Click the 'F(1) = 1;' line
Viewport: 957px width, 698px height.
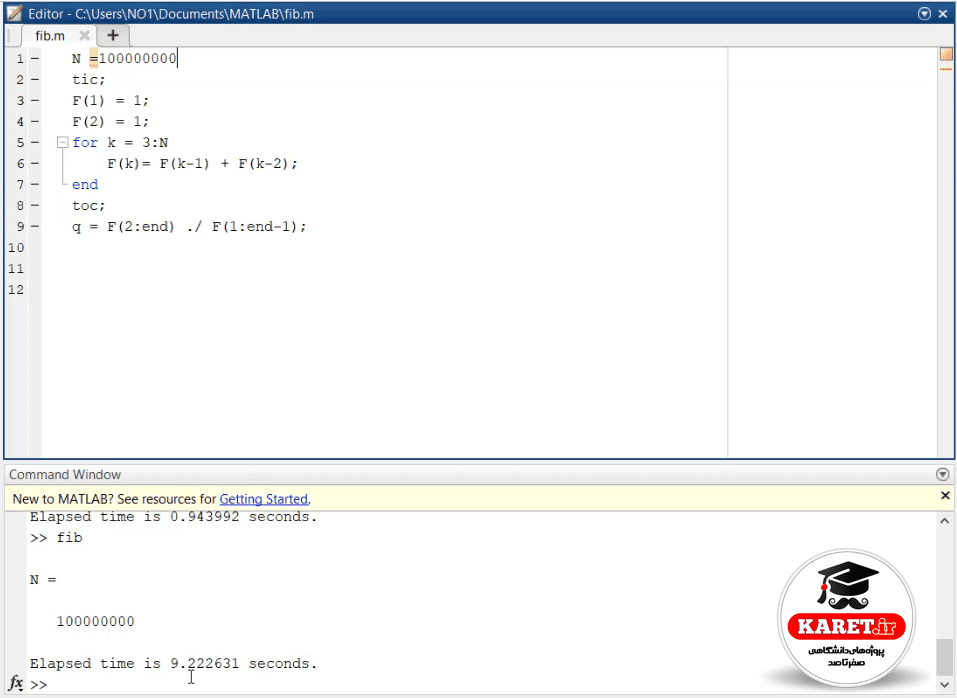(x=110, y=100)
